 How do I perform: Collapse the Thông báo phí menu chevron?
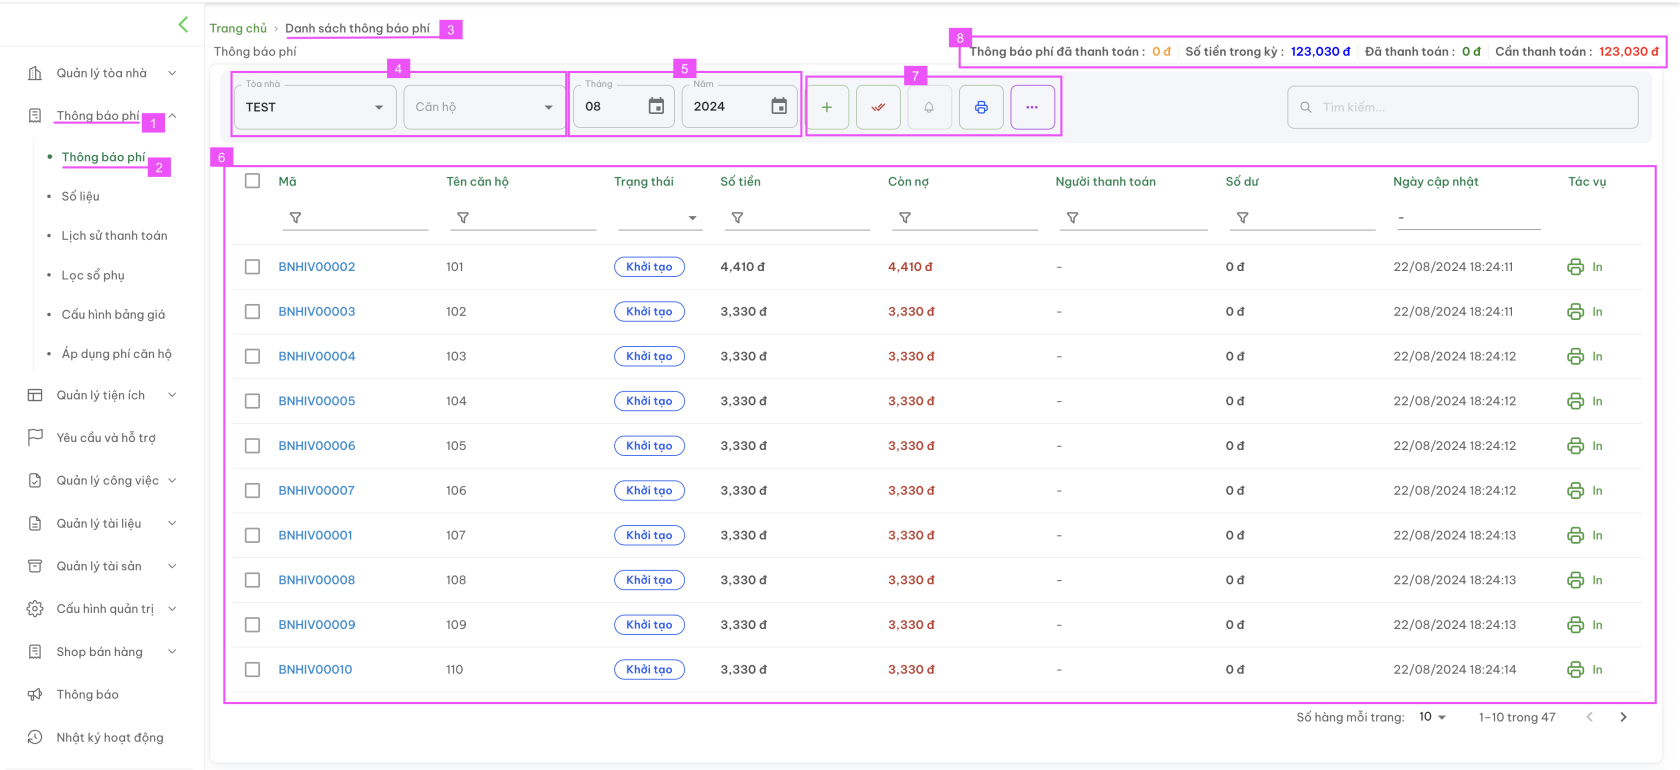tap(172, 116)
